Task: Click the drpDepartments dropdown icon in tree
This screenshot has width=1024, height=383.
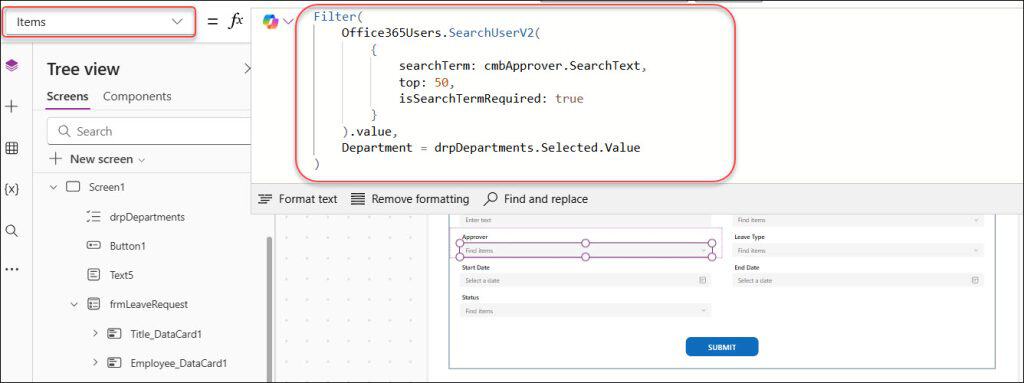Action: point(93,217)
